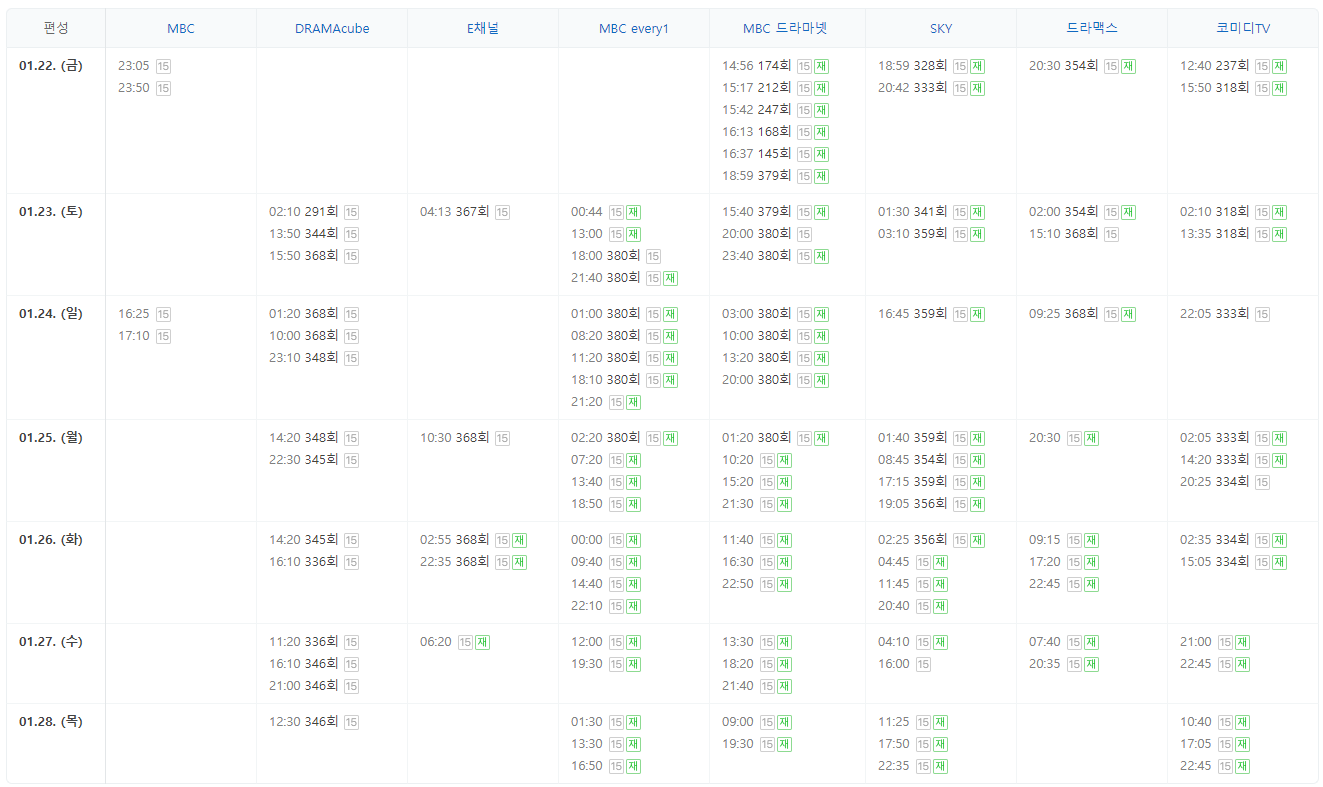The height and width of the screenshot is (787, 1323).
Task: Open the 드라맥스 channel link
Action: point(1092,29)
